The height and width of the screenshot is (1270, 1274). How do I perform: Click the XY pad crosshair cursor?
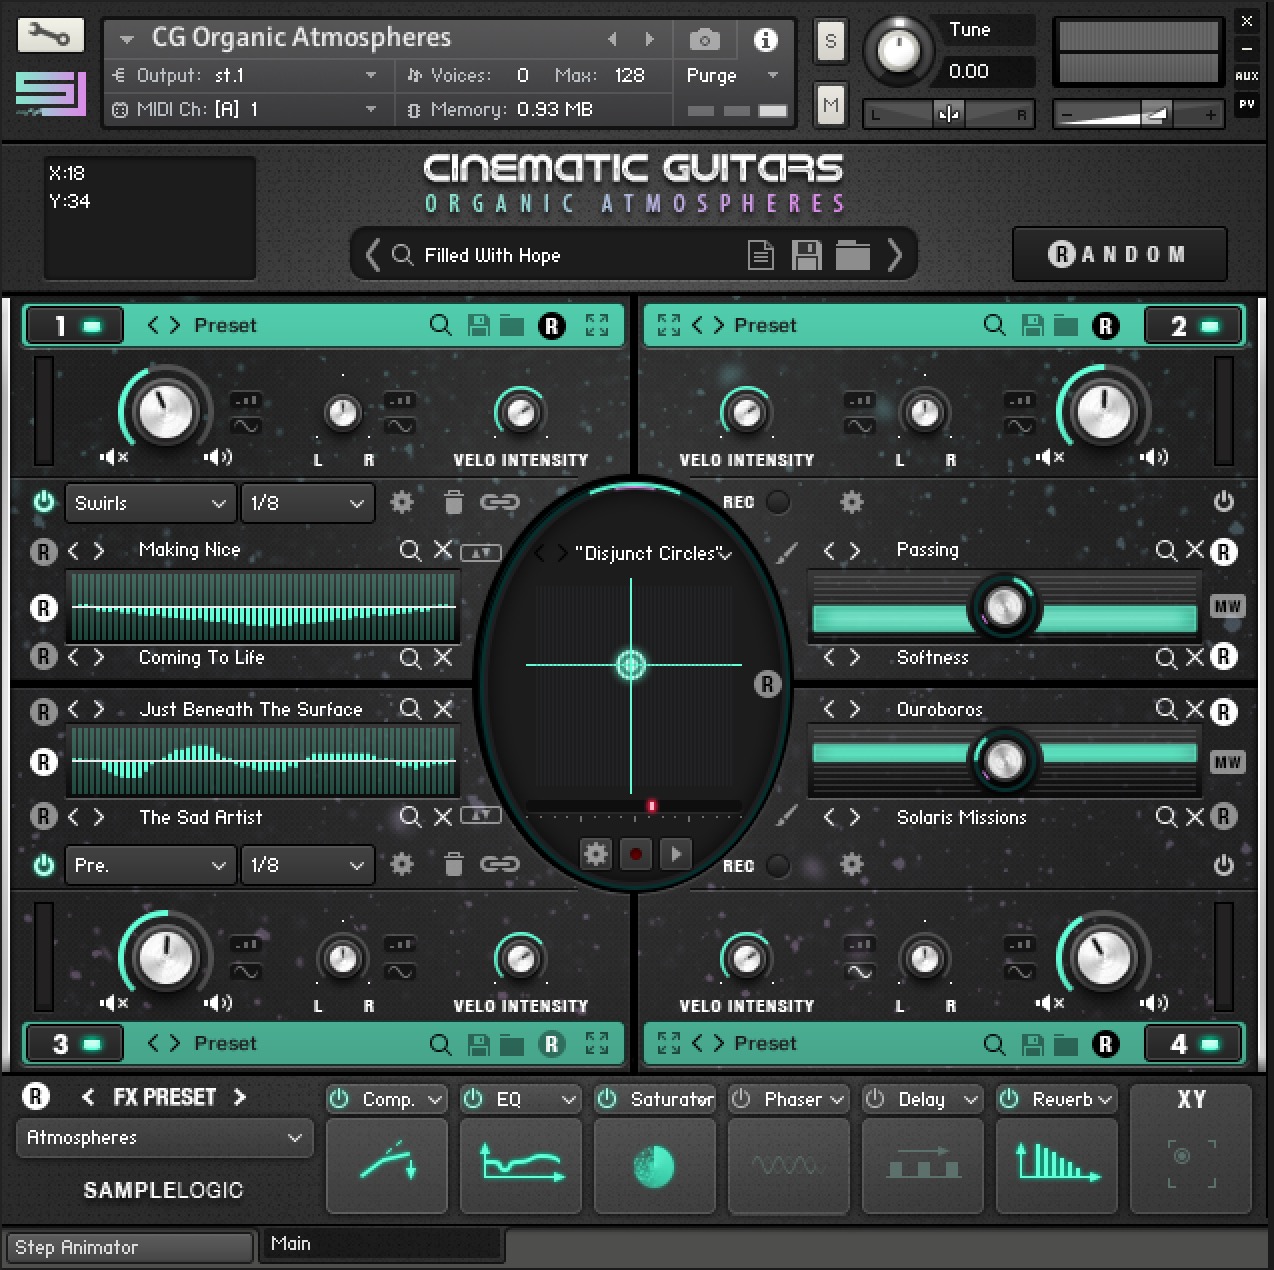631,664
